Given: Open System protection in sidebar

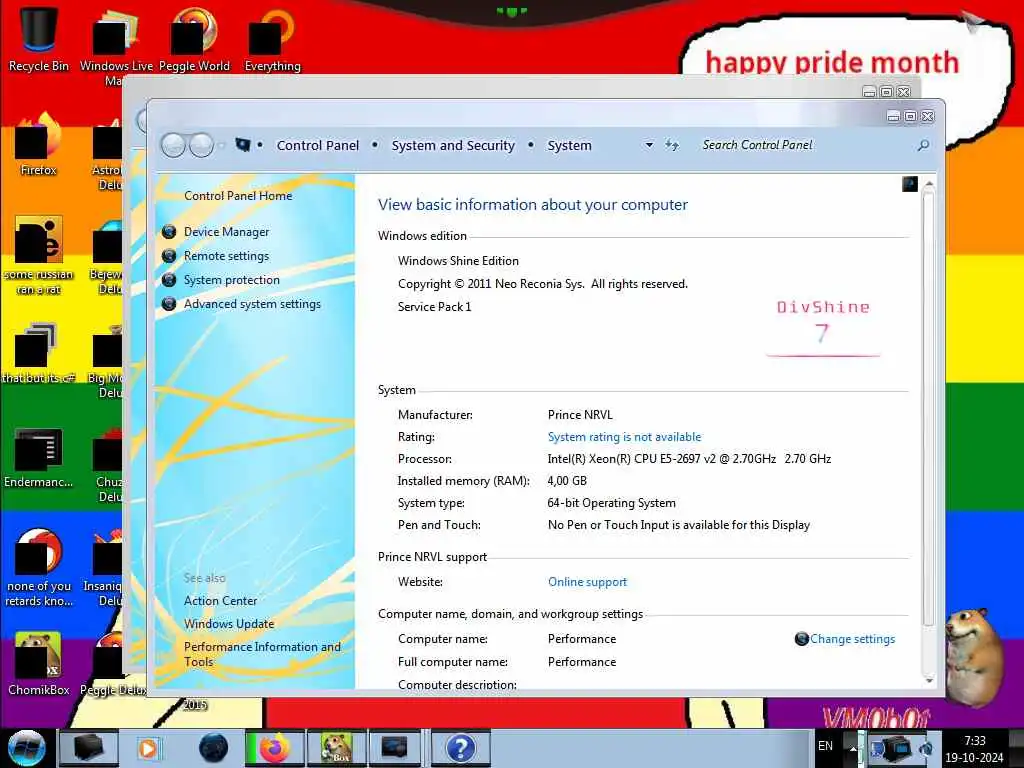Looking at the screenshot, I should point(231,280).
